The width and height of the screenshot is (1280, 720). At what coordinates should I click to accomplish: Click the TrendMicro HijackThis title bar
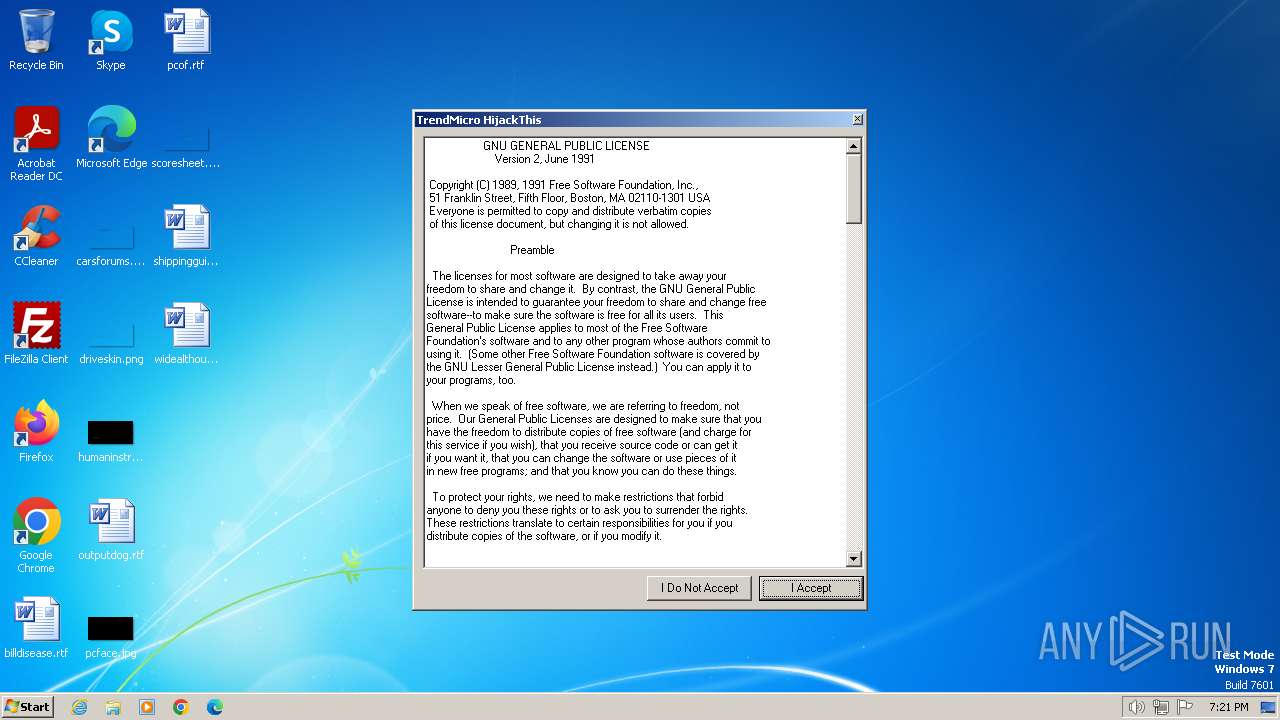coord(632,119)
